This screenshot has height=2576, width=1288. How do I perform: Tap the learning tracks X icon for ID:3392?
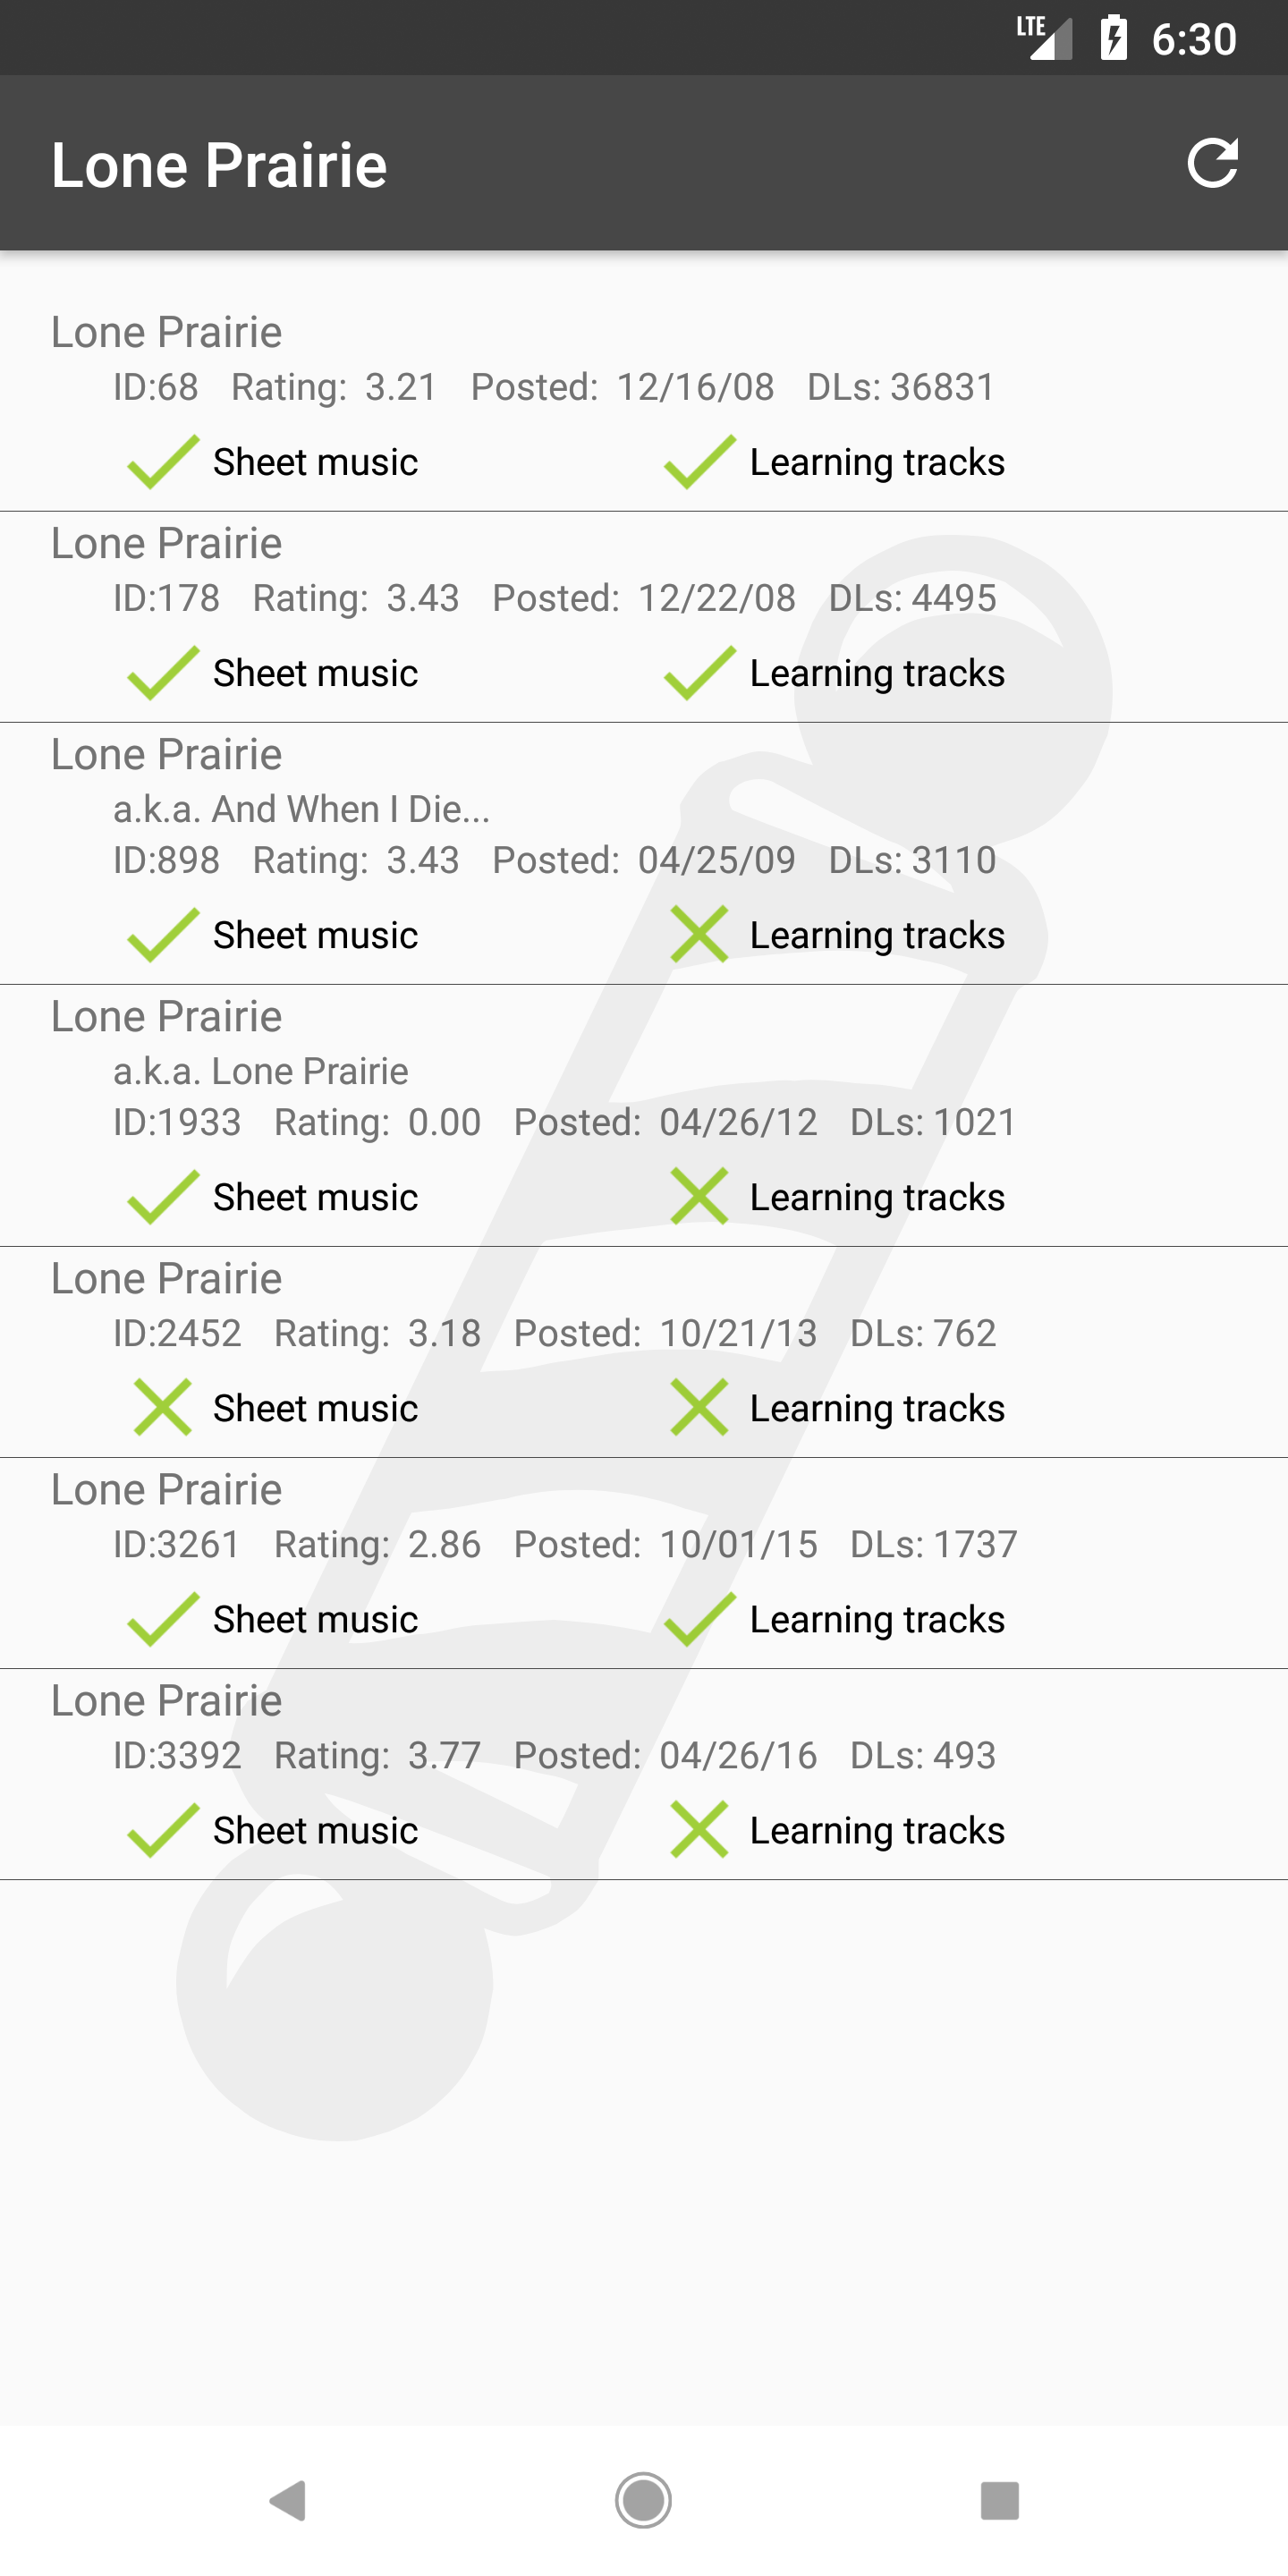(x=699, y=1830)
